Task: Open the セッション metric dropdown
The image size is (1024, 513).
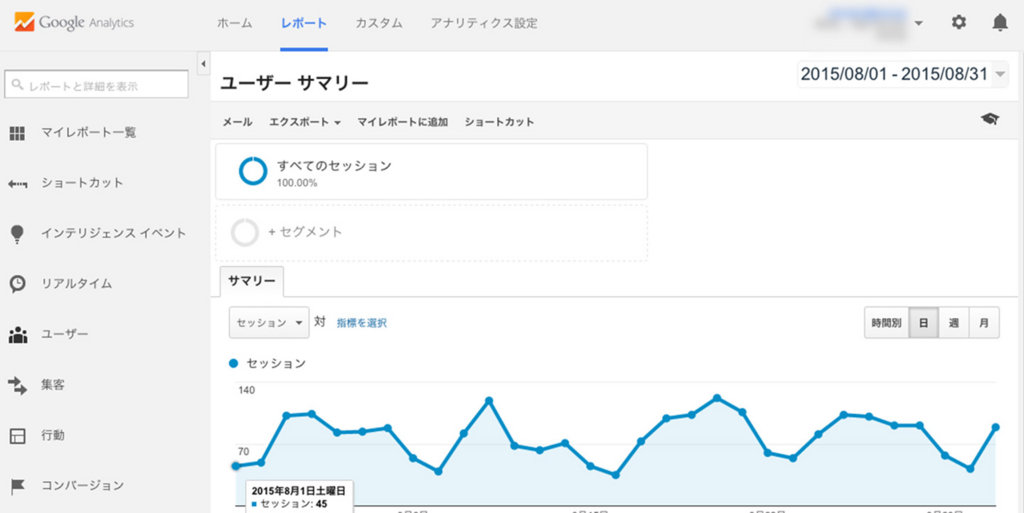Action: click(269, 322)
